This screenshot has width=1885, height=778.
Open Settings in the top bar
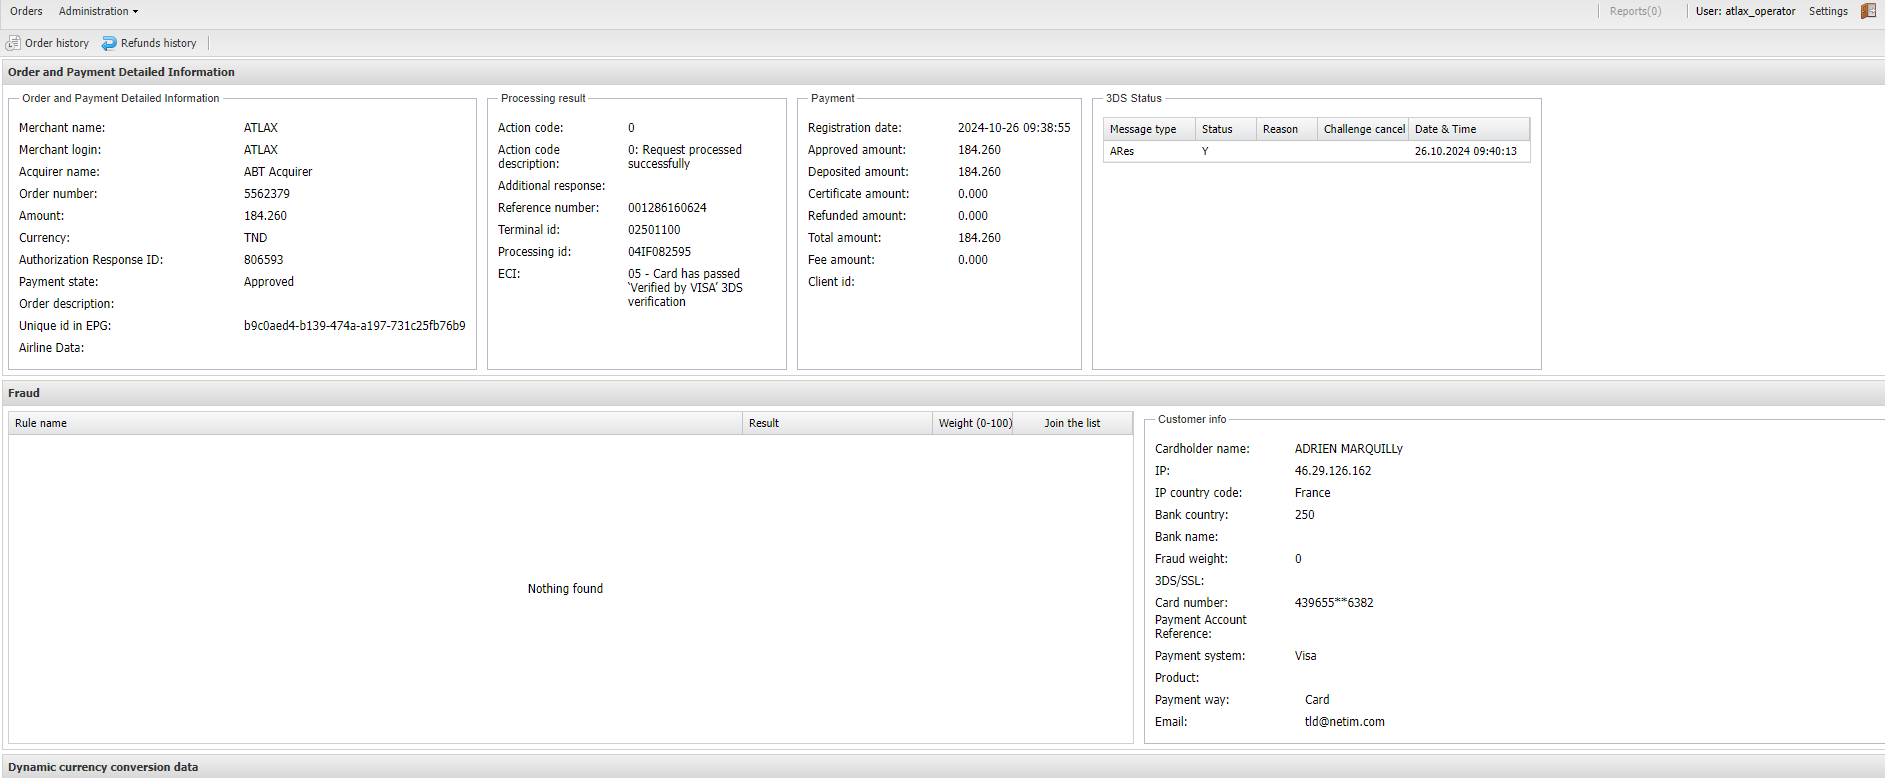[1827, 11]
